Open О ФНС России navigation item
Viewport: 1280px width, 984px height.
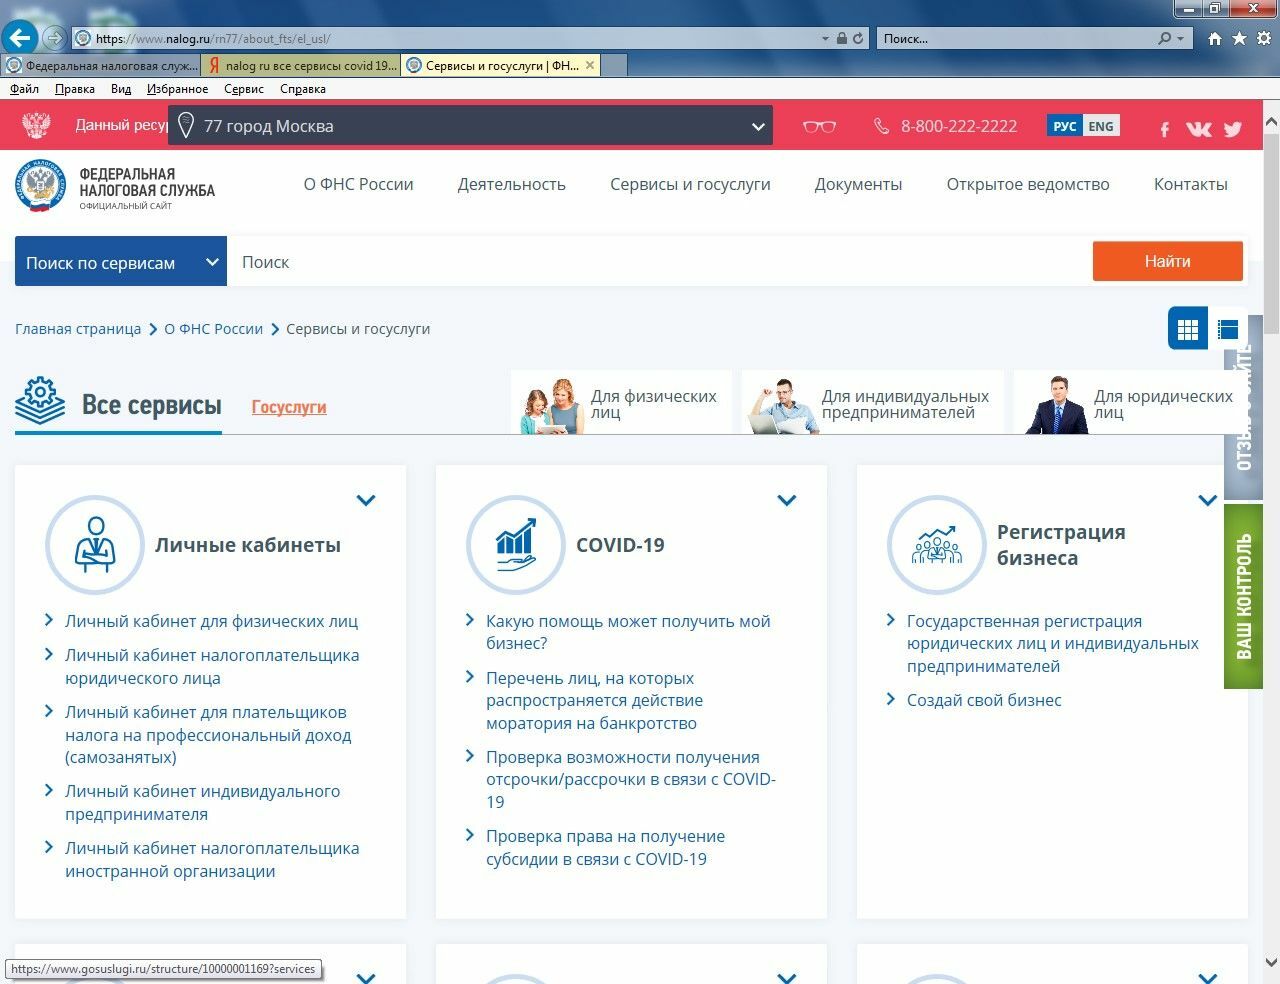(358, 184)
